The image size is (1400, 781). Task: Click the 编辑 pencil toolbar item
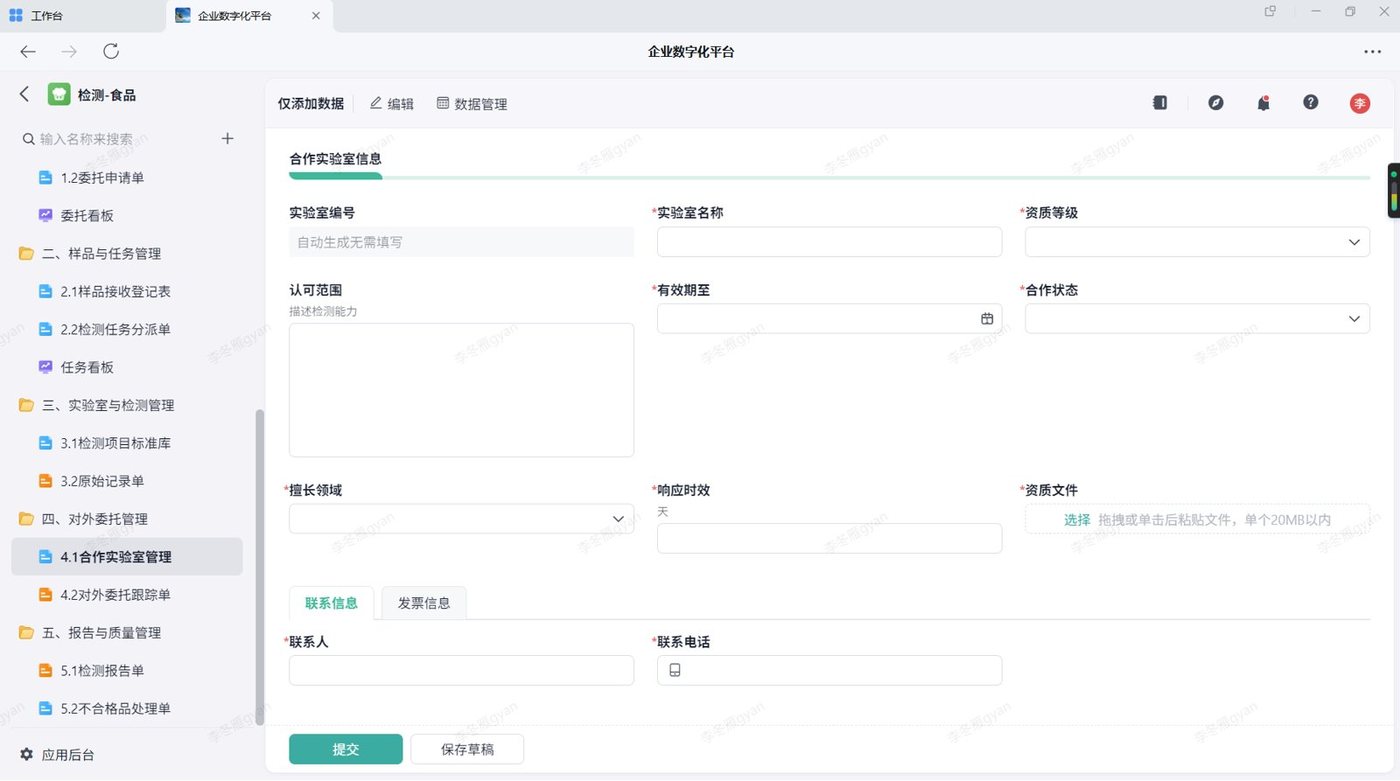(391, 103)
